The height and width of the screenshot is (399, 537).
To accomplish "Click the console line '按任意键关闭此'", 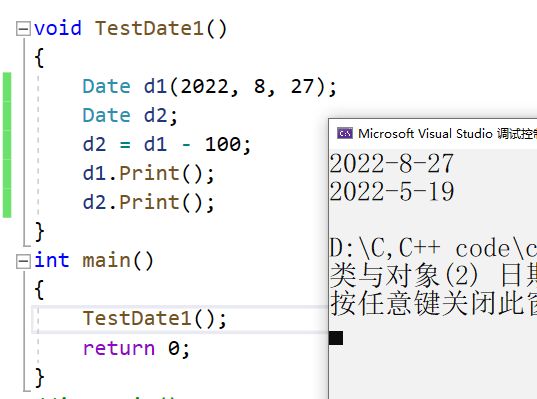I will 433,303.
